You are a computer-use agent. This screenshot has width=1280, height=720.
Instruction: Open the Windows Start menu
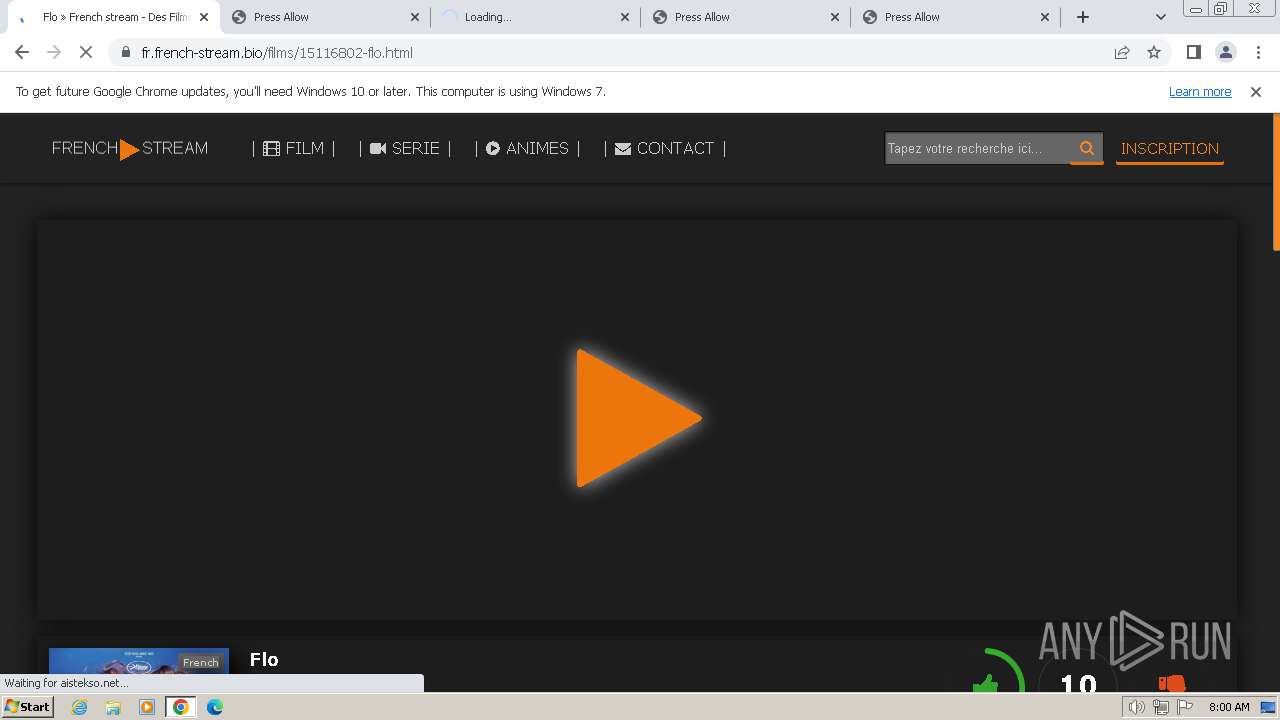[27, 707]
